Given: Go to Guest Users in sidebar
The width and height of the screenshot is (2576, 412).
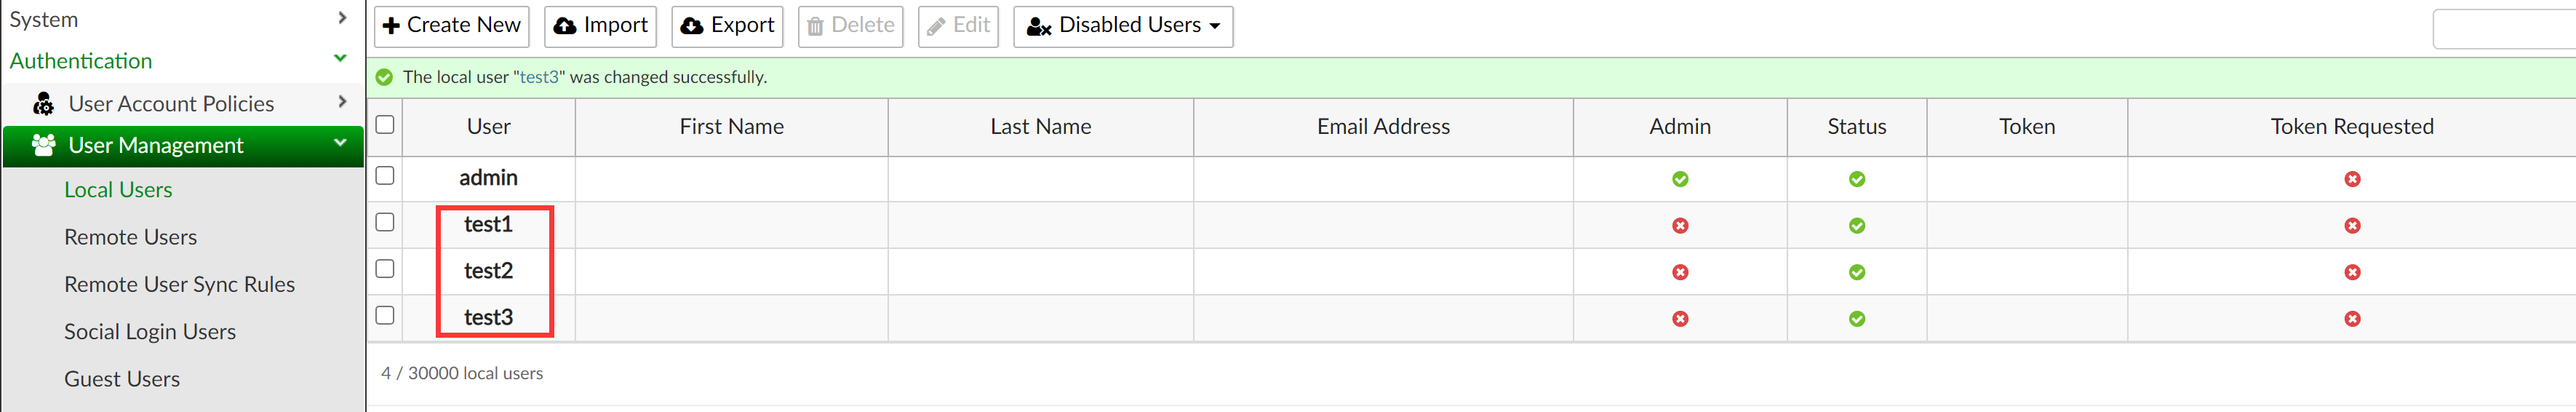Looking at the screenshot, I should pyautogui.click(x=122, y=379).
